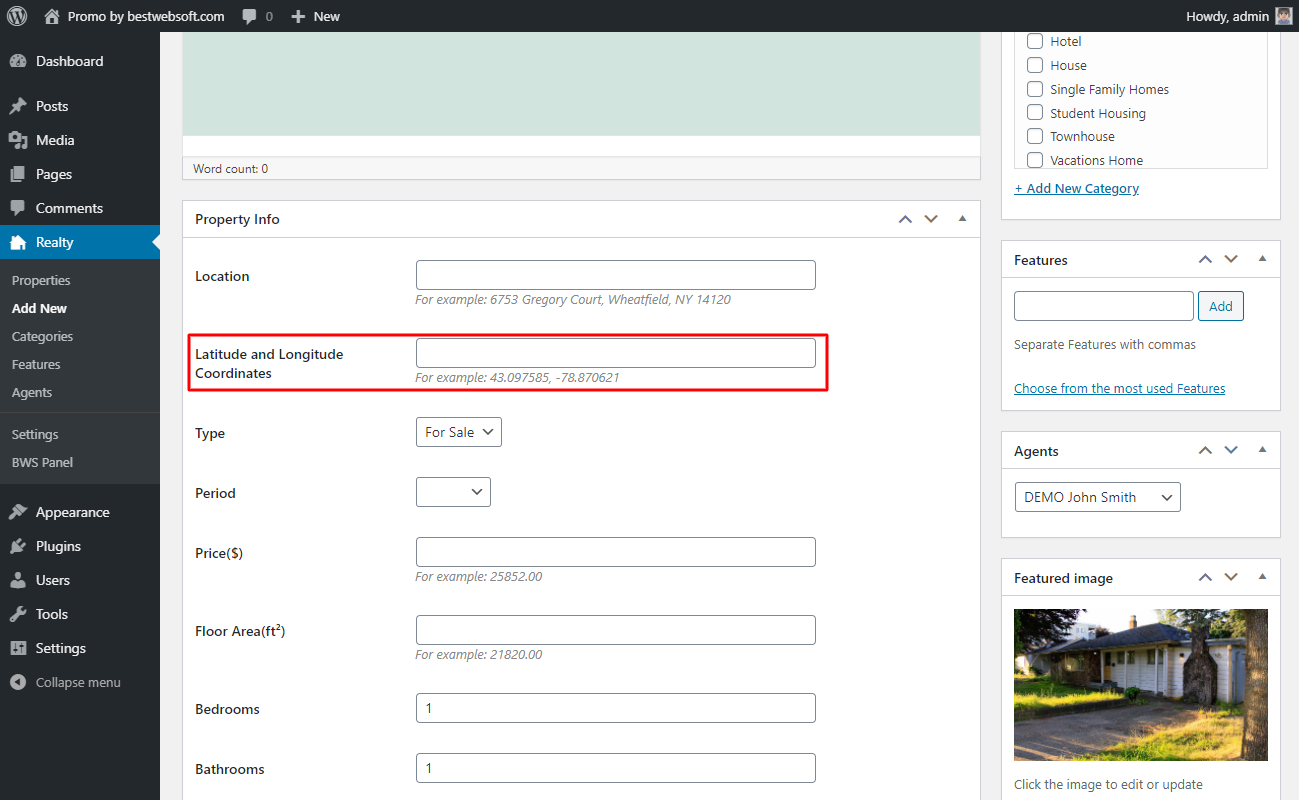Click the Features text input box
This screenshot has height=800, width=1299.
(1104, 306)
